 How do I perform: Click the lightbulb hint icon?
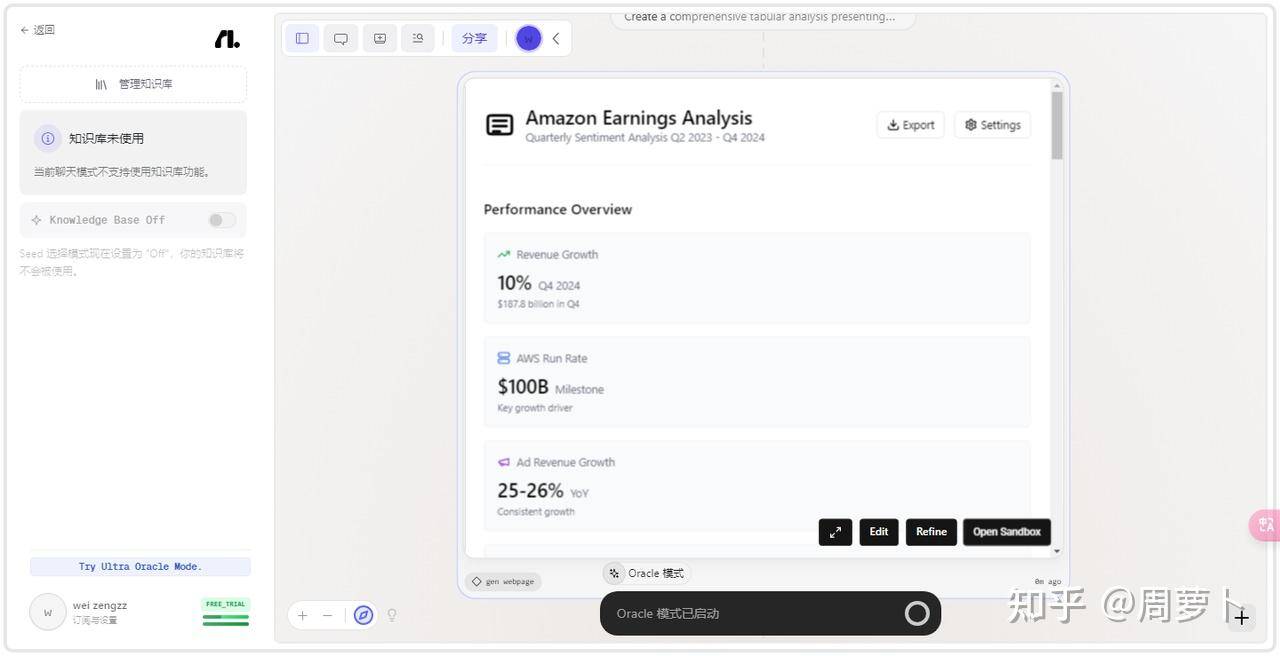pyautogui.click(x=392, y=615)
